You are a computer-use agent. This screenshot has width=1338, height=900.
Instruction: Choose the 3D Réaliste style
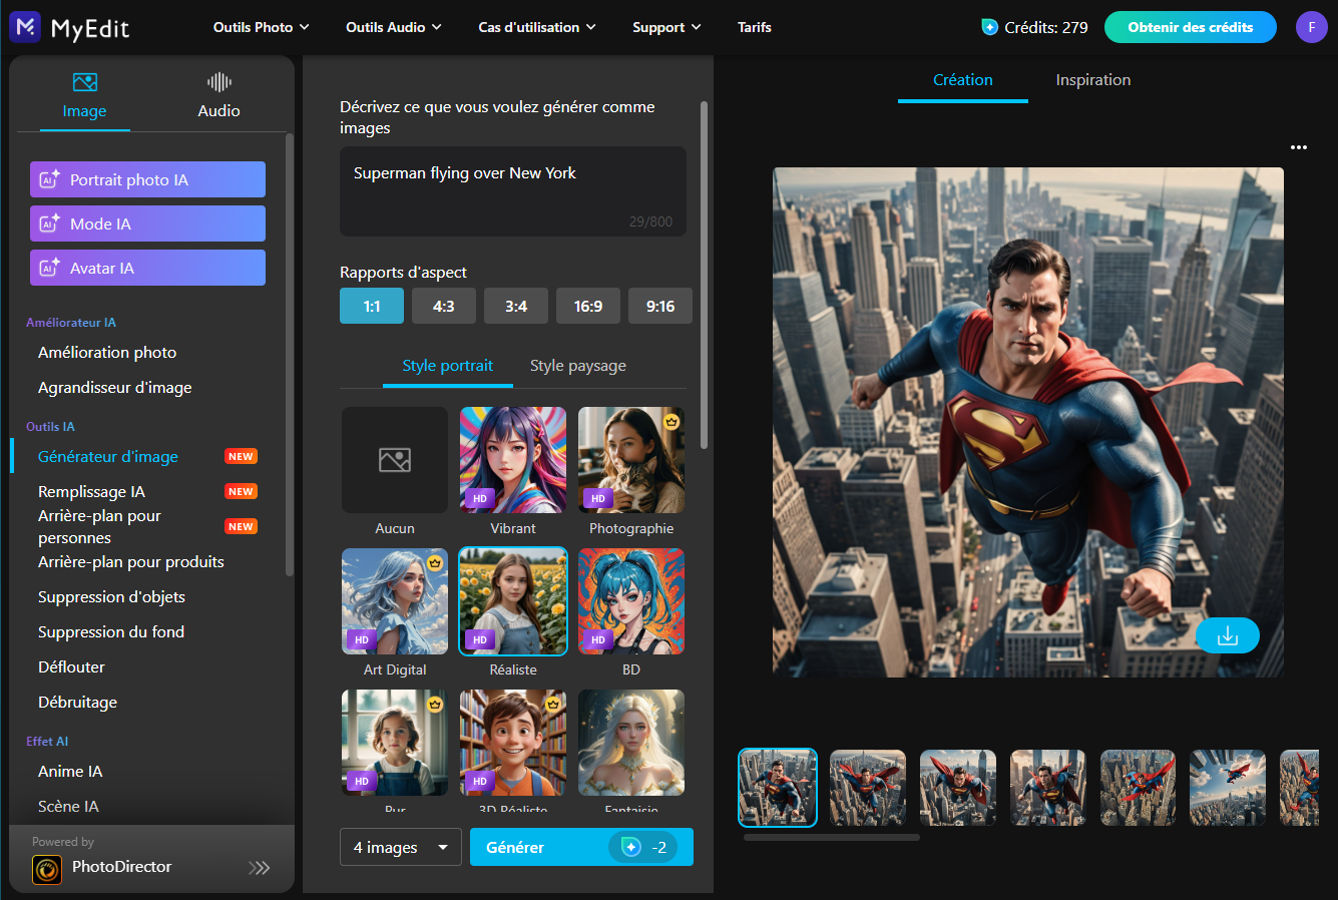pyautogui.click(x=513, y=742)
